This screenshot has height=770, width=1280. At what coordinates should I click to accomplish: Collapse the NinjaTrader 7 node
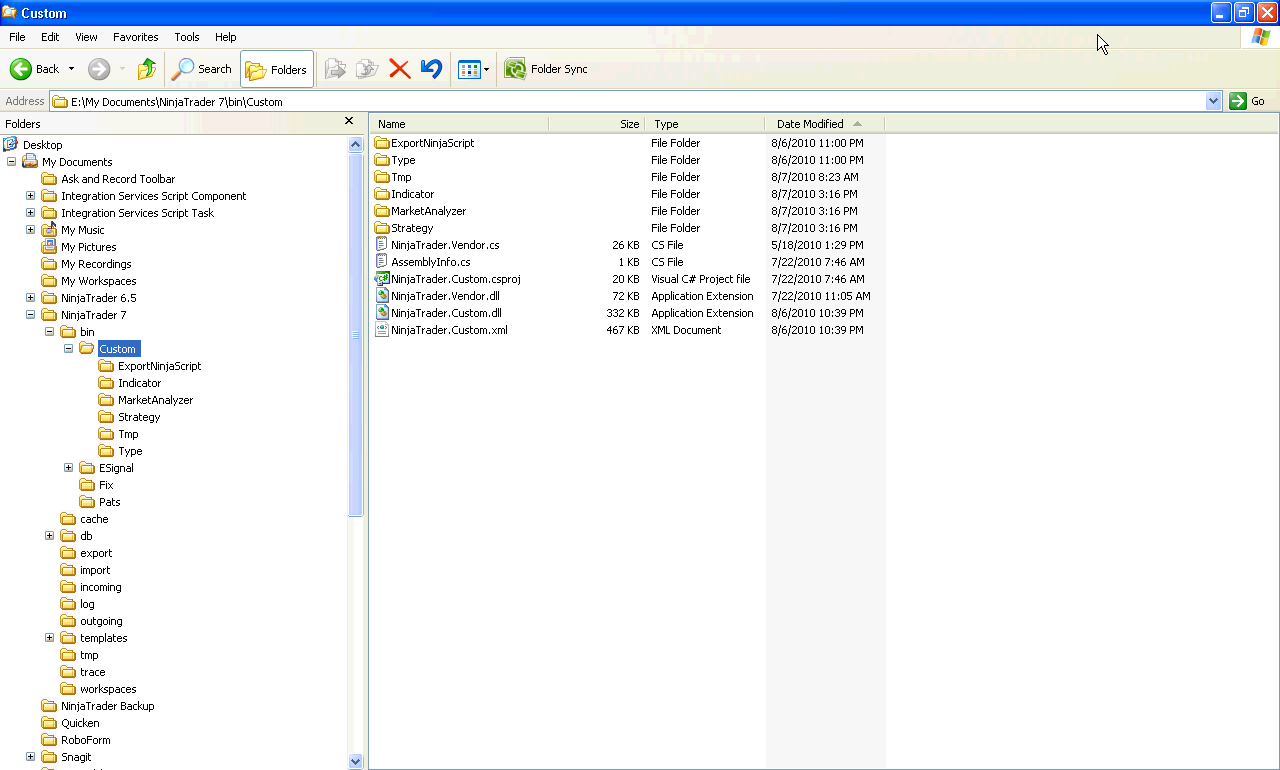pos(31,315)
